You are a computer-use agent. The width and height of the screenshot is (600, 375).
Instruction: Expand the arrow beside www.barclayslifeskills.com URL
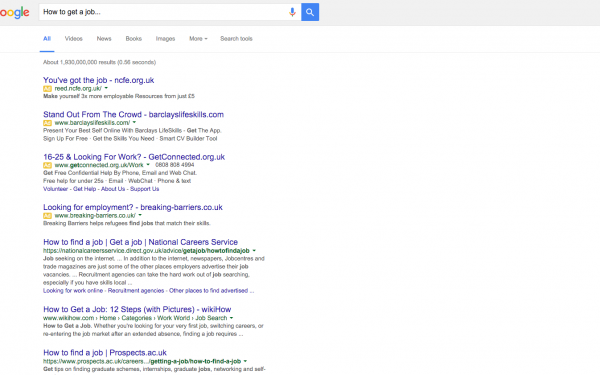(x=134, y=122)
